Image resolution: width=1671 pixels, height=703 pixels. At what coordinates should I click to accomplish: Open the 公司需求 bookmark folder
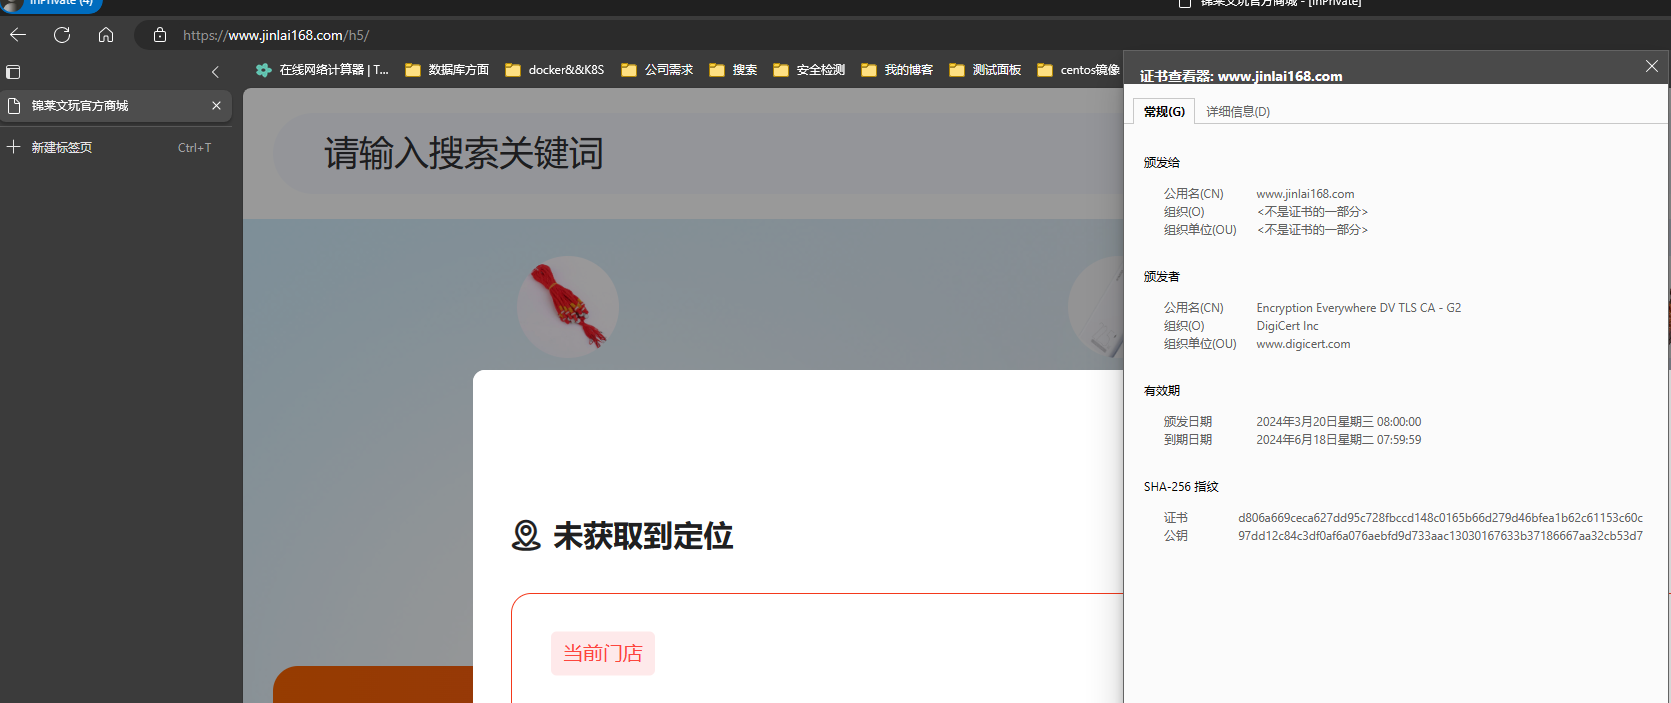657,70
